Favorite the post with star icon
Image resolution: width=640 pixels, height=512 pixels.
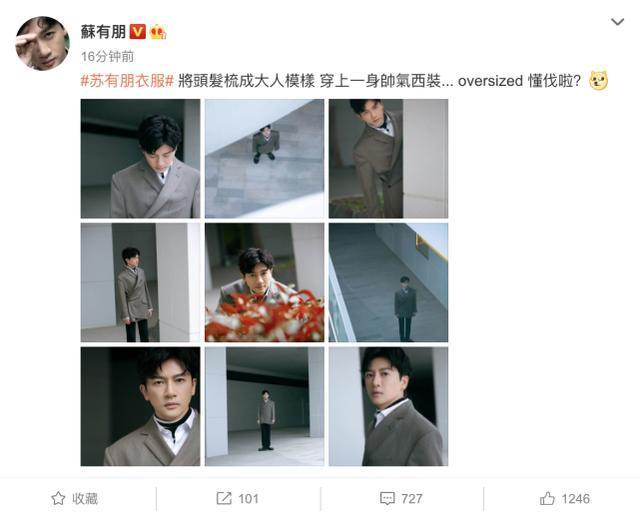click(x=58, y=498)
